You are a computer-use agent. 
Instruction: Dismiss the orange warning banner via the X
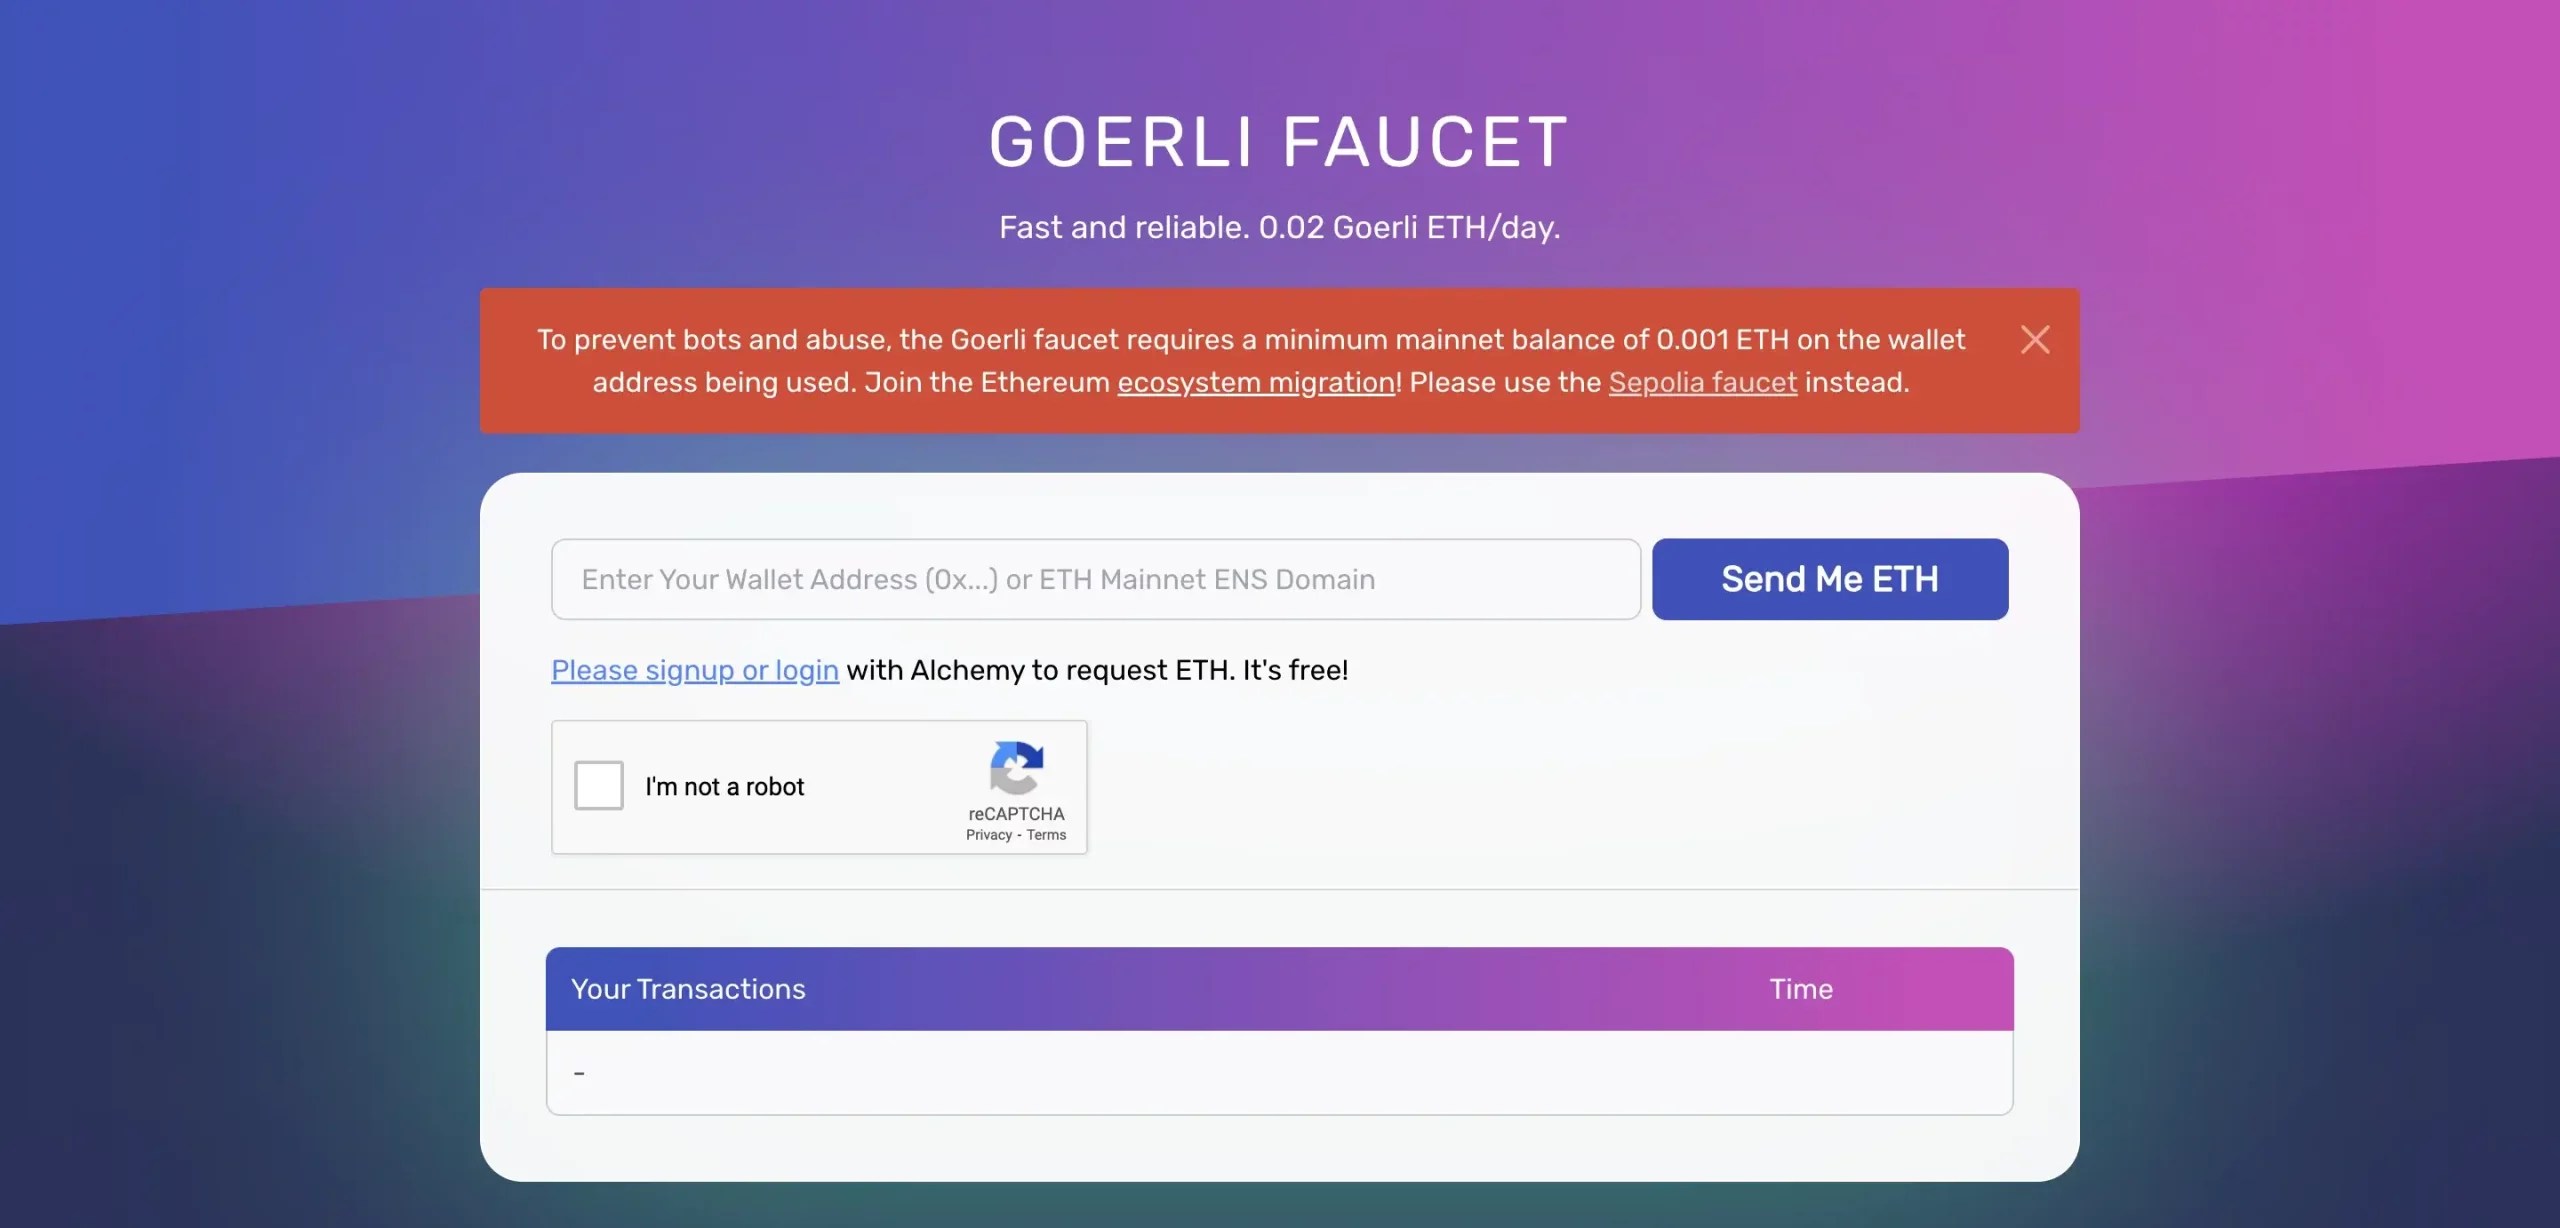pos(2037,339)
